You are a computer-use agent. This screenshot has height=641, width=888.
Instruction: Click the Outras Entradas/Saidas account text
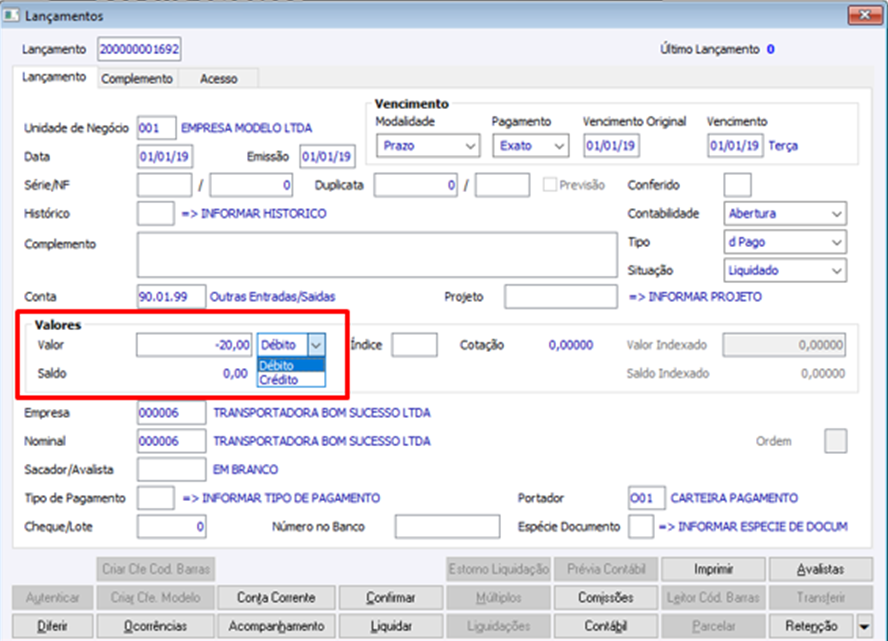(272, 297)
